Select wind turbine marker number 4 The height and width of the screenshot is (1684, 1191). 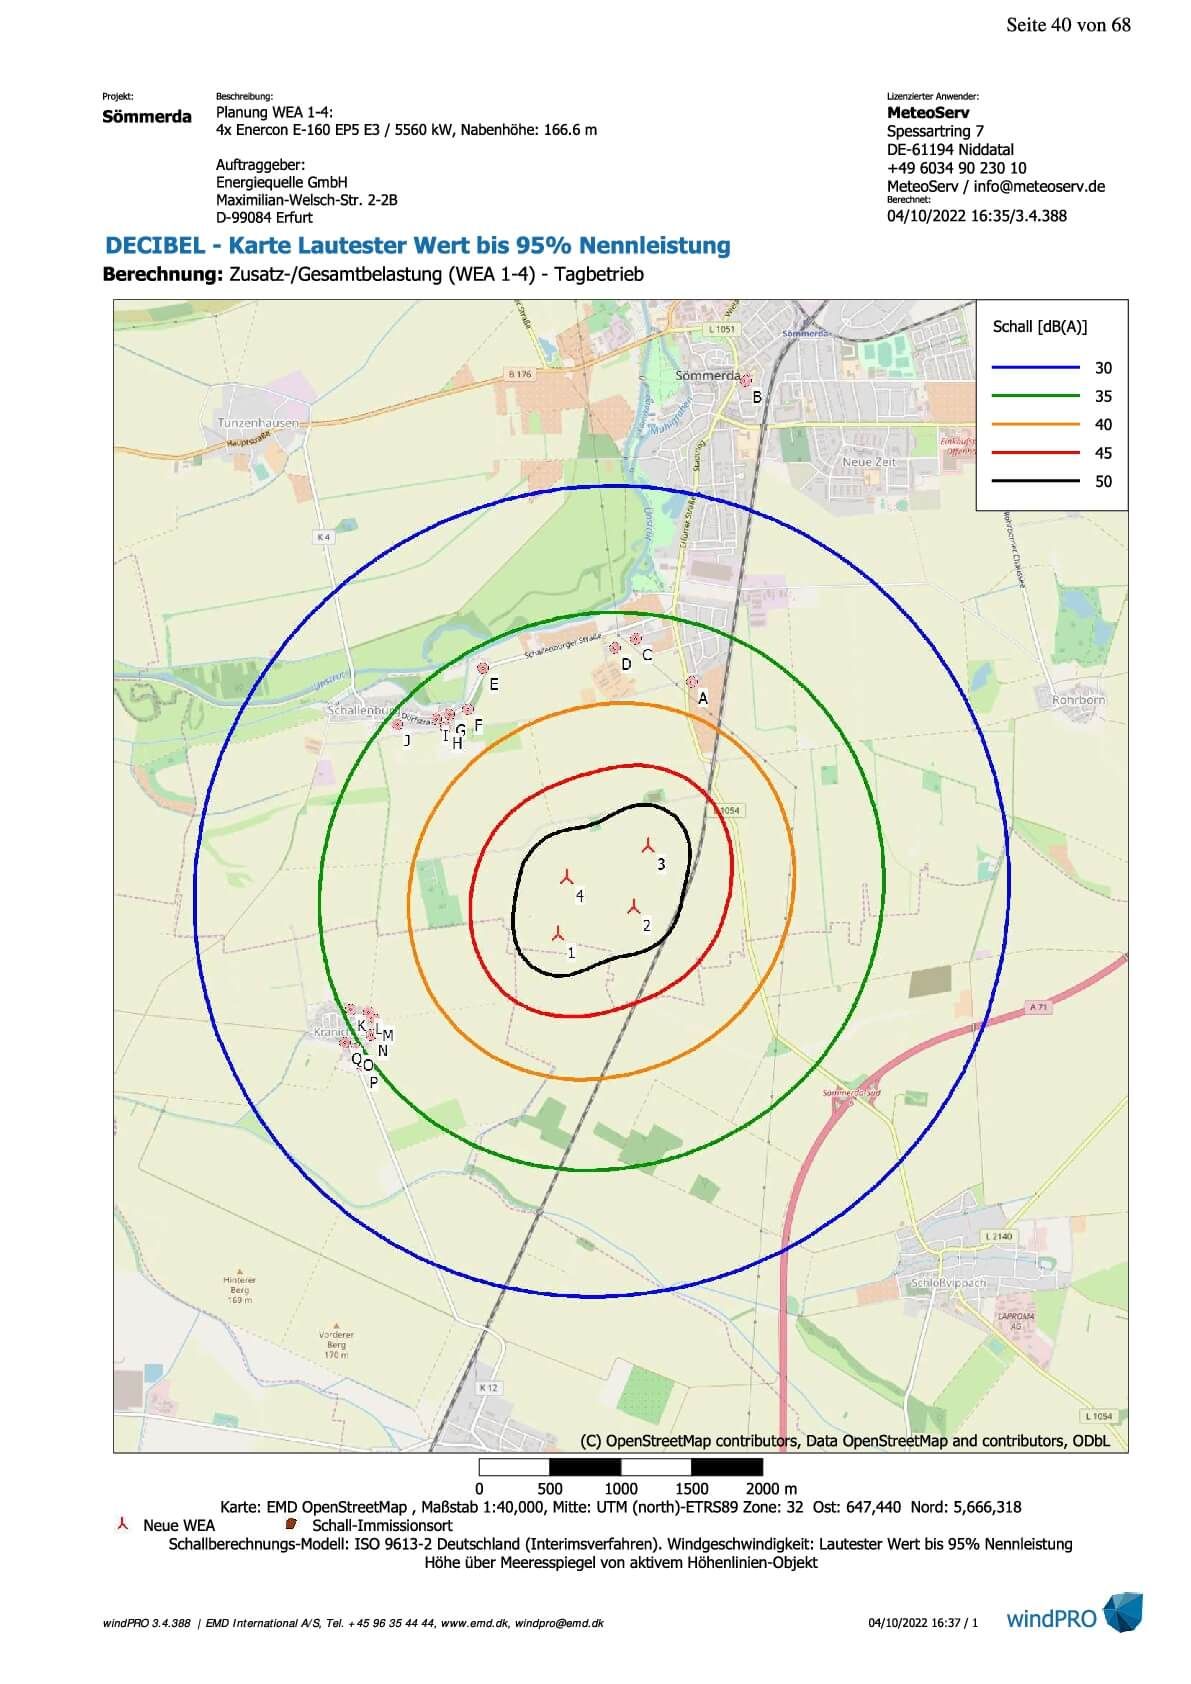[566, 878]
